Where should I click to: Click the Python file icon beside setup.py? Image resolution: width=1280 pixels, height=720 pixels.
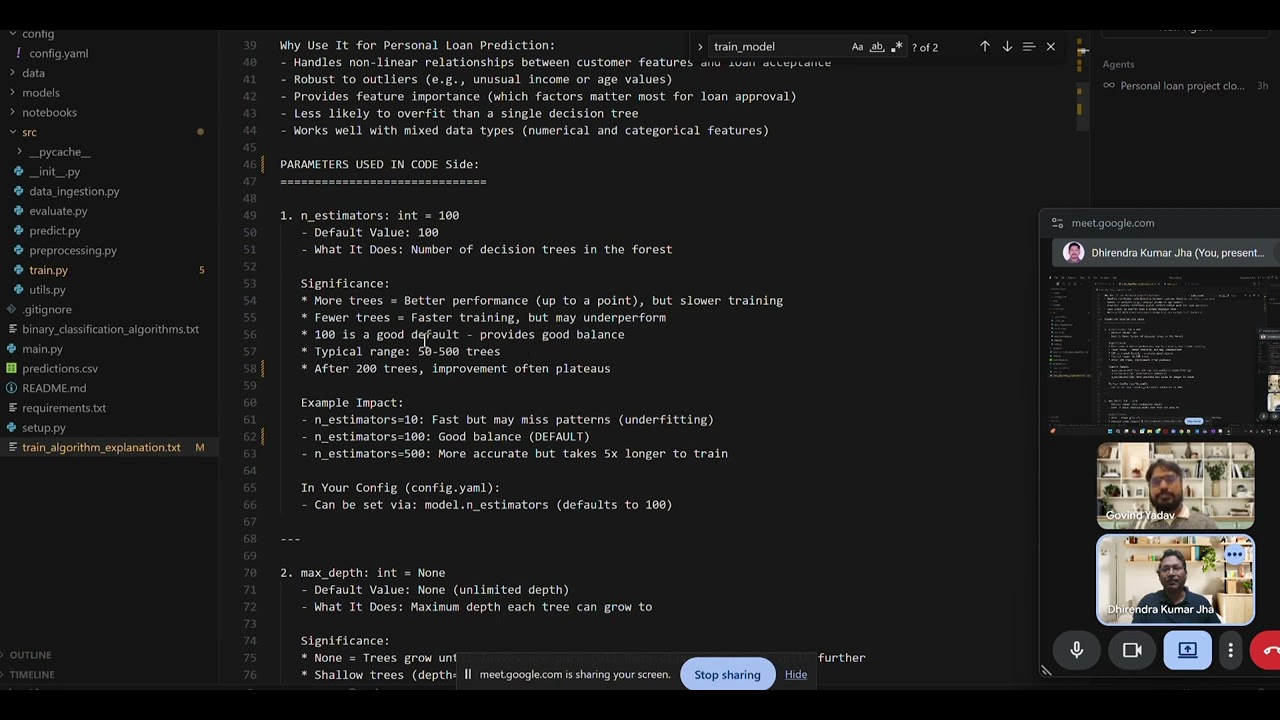(12, 428)
